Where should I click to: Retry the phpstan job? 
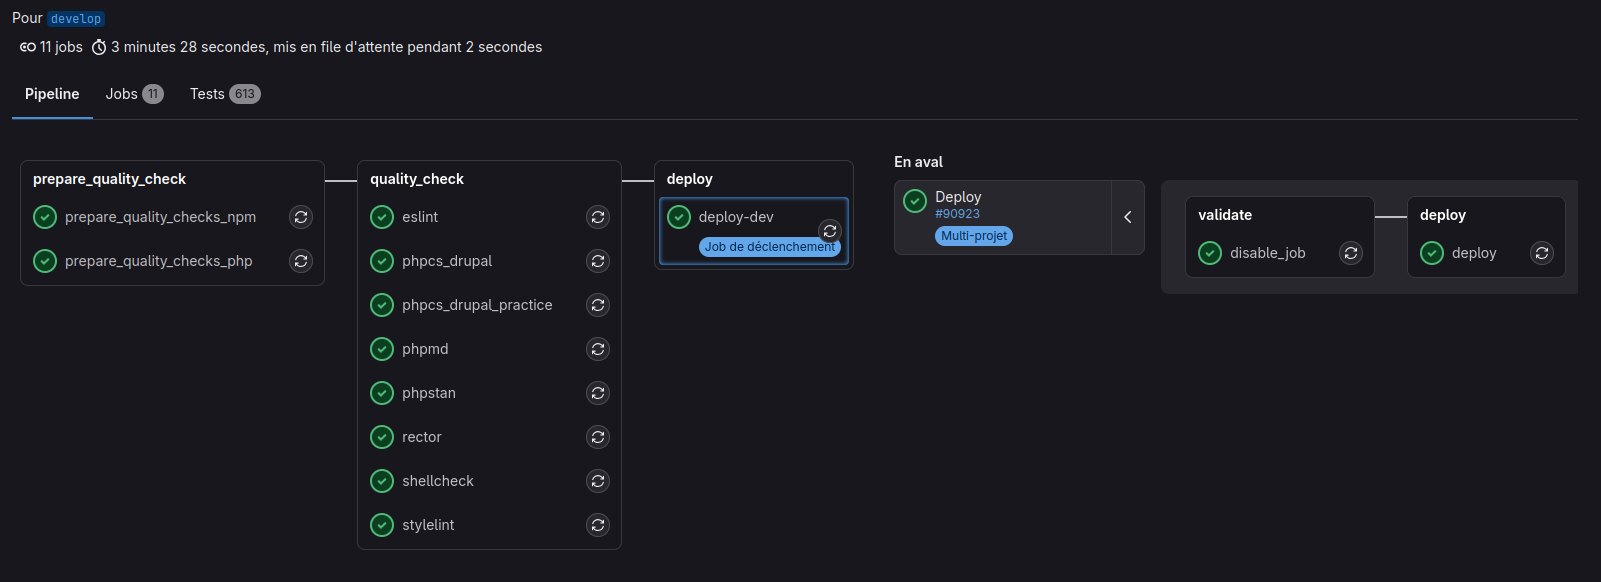click(598, 393)
